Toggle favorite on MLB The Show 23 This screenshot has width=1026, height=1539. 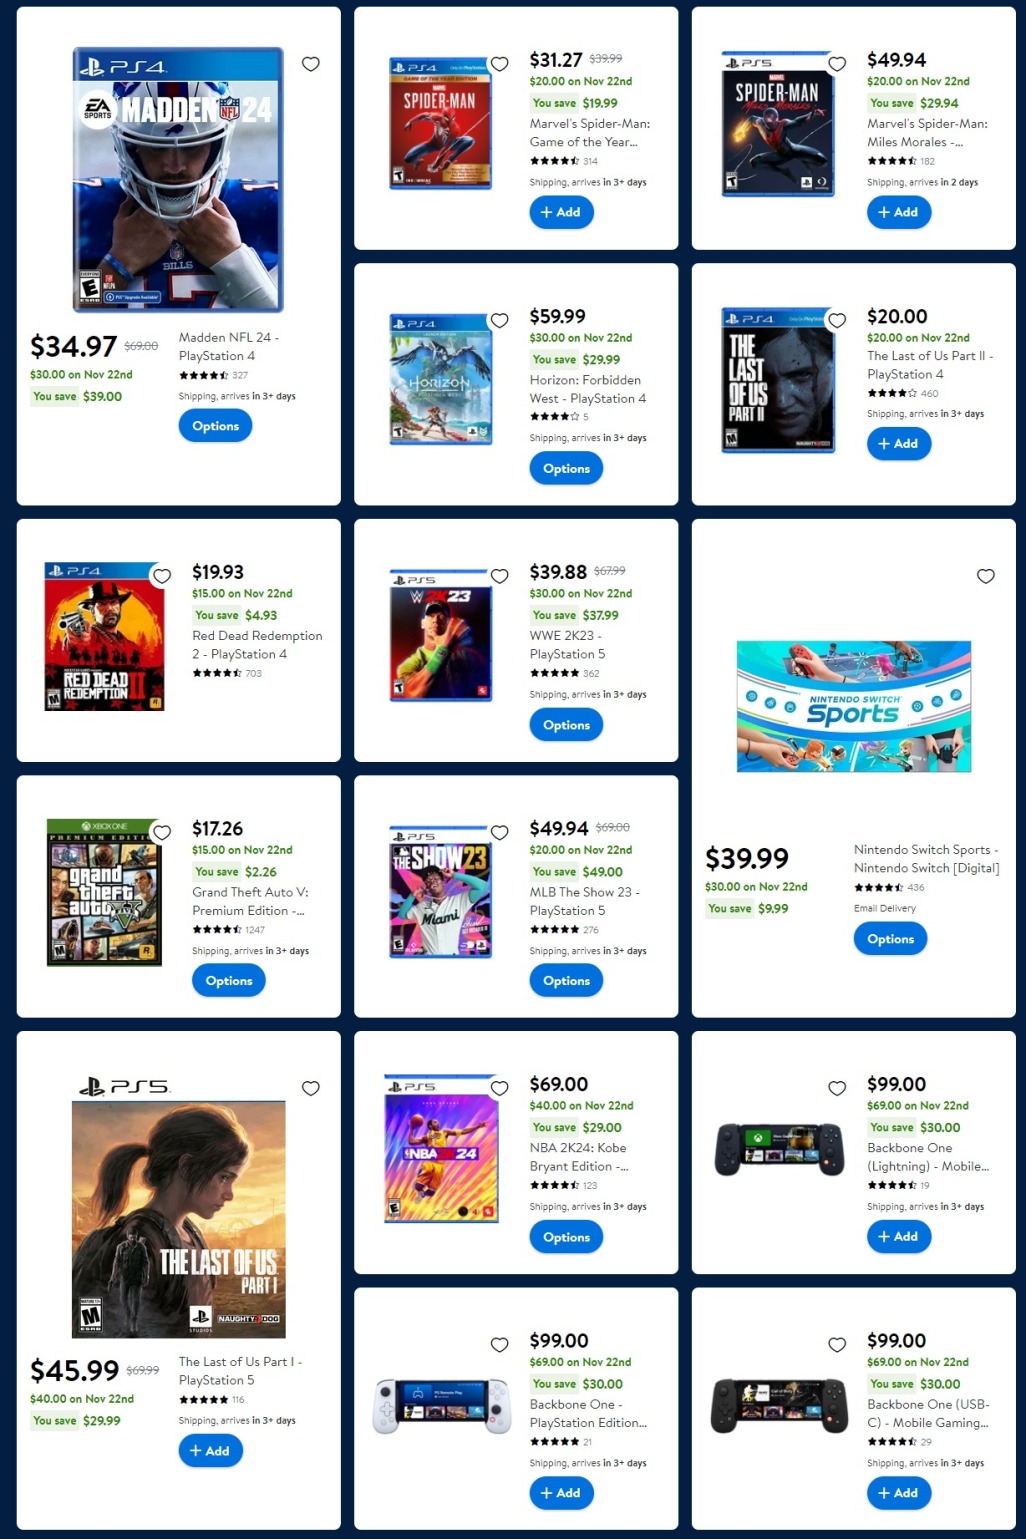pos(499,832)
